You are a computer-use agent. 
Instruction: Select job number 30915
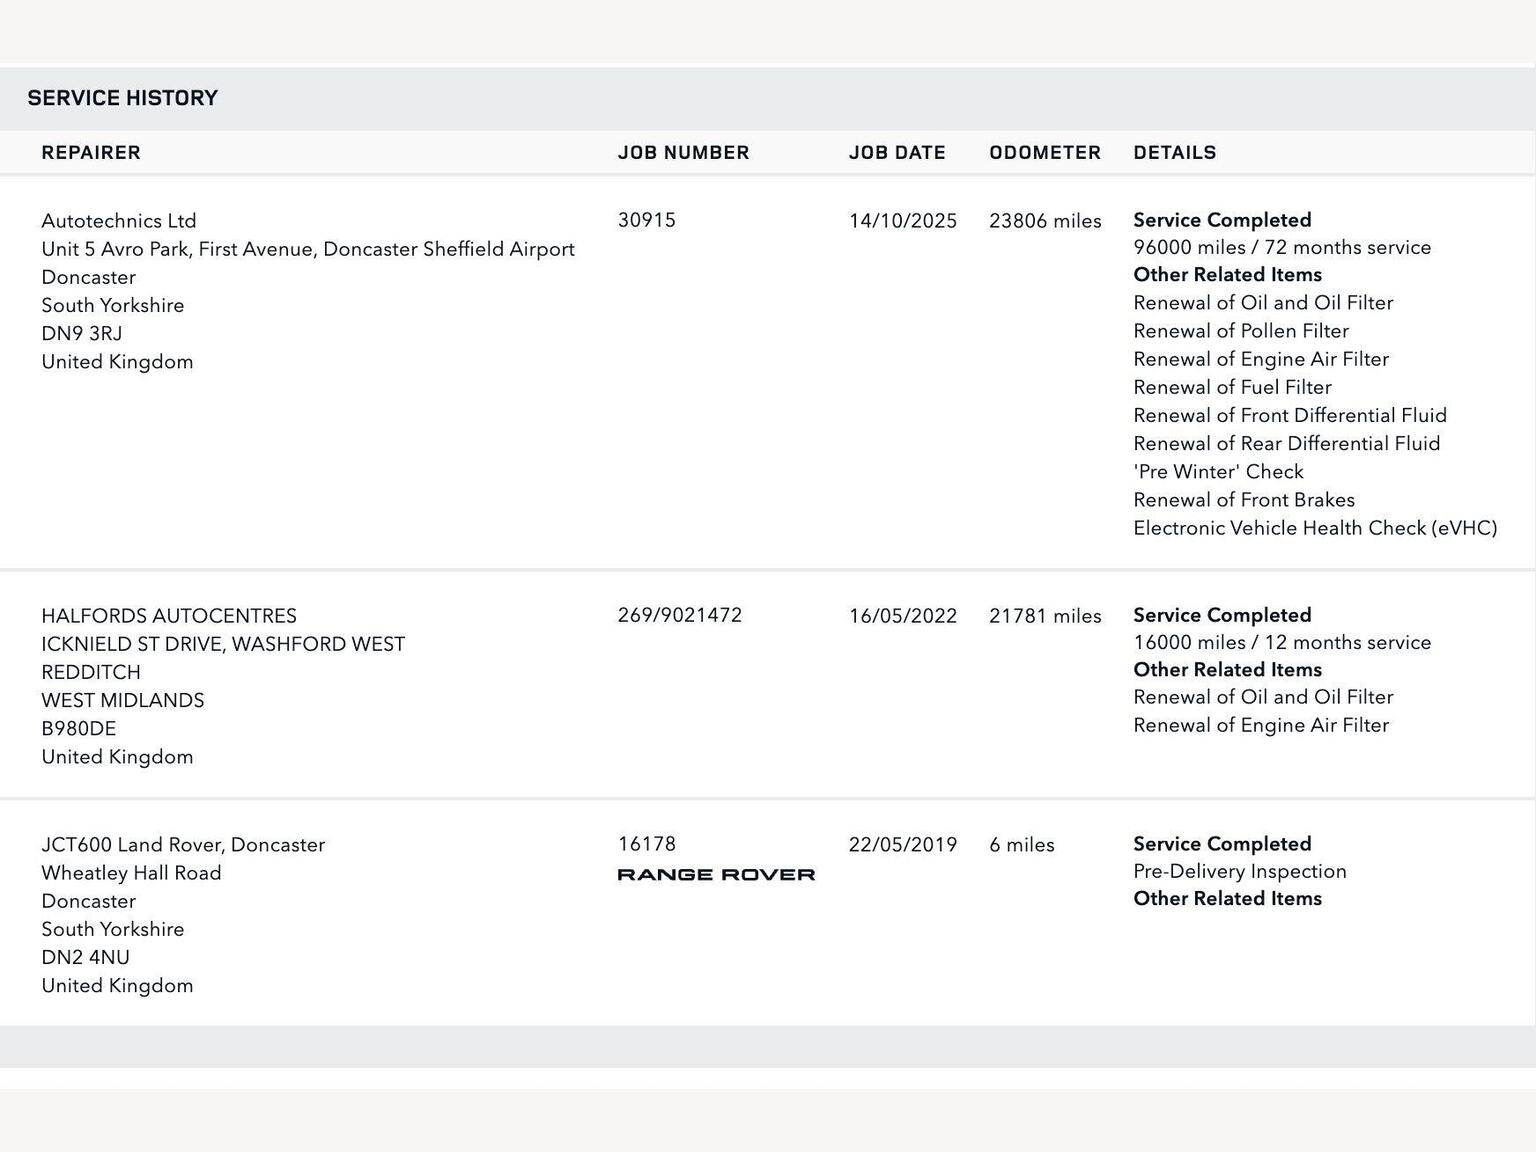646,220
